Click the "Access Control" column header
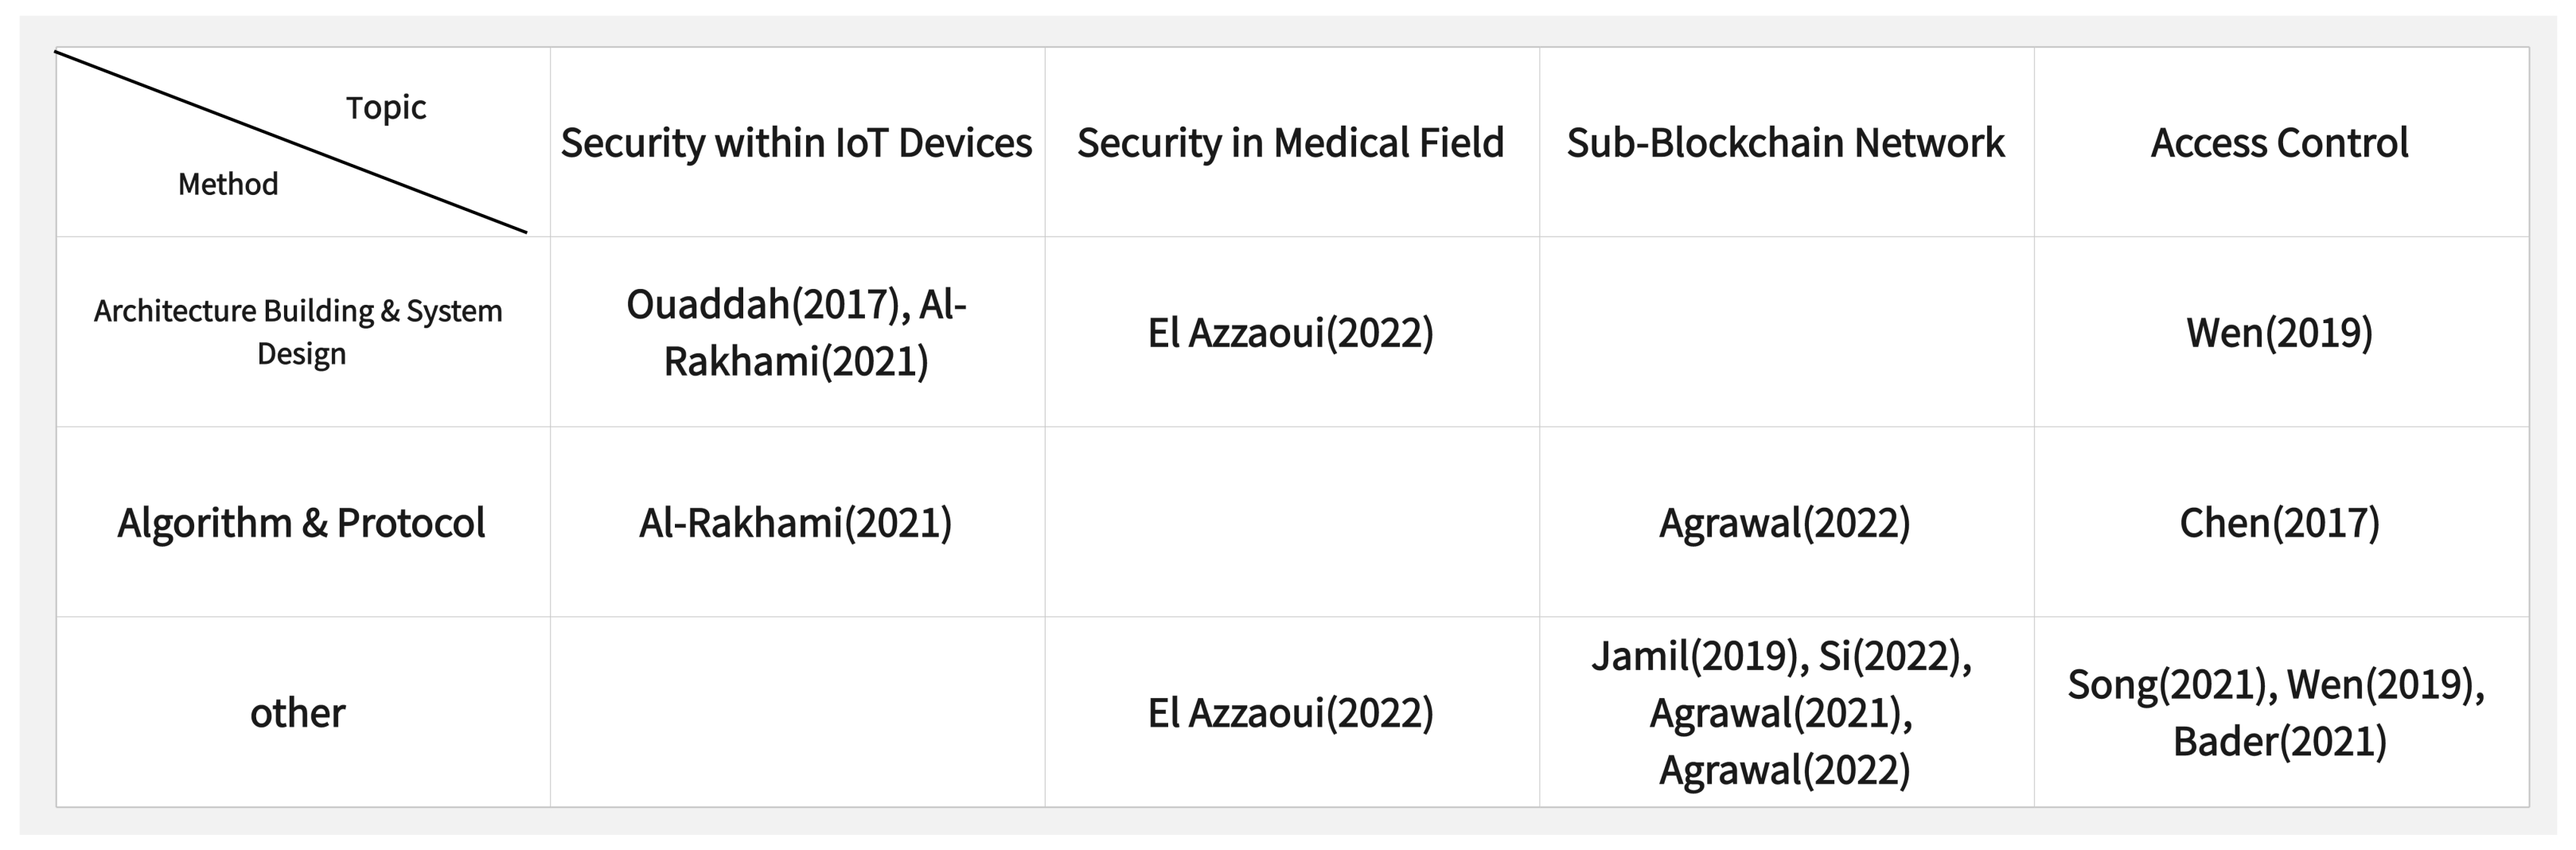 click(2279, 143)
